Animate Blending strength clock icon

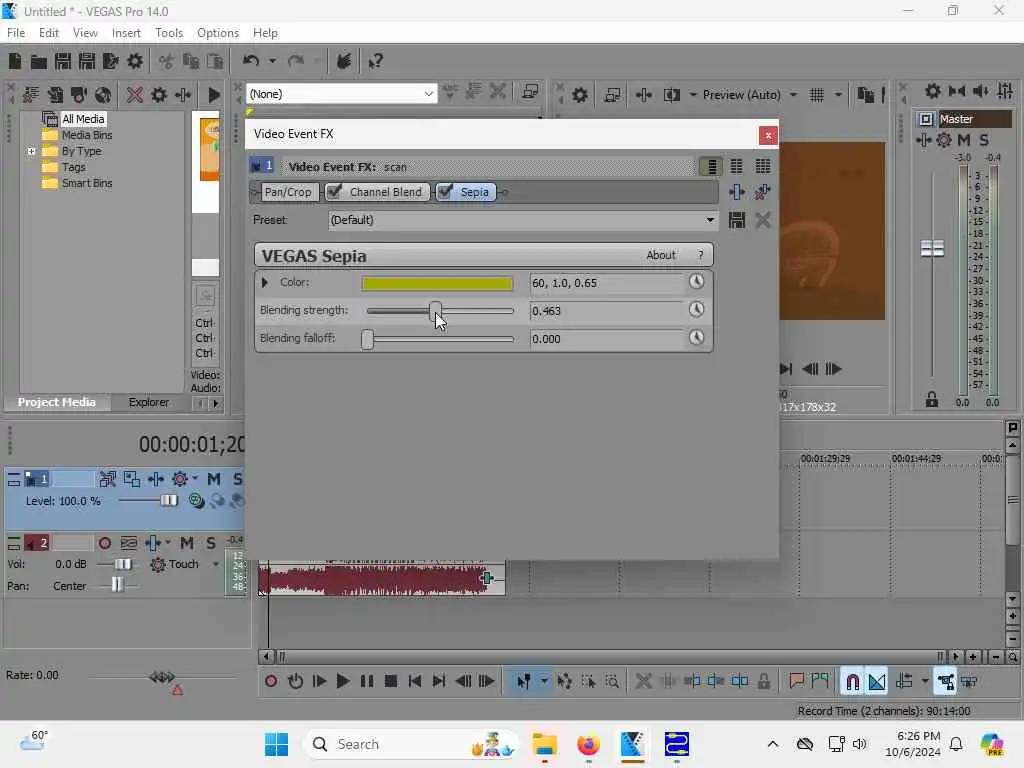click(696, 310)
